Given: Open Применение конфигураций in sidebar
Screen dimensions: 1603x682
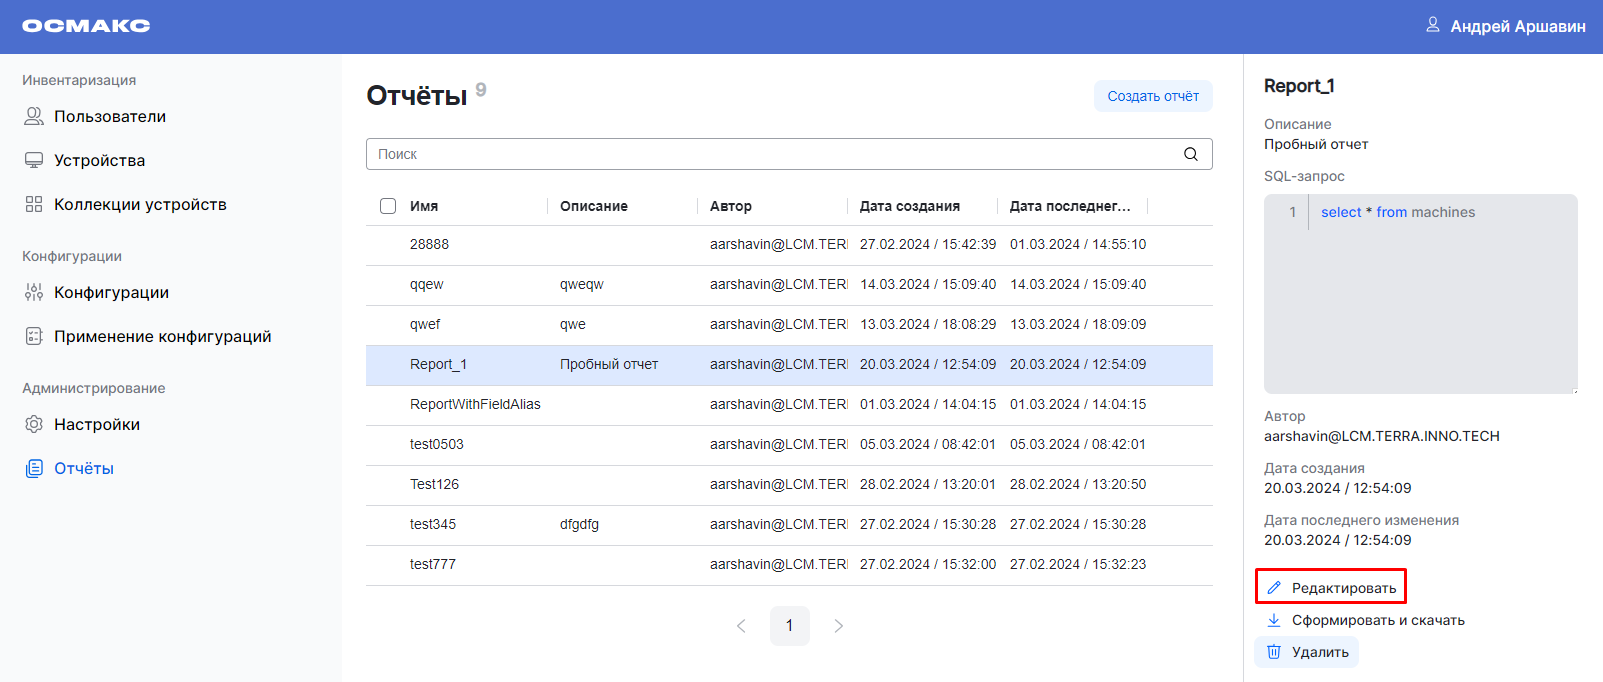Looking at the screenshot, I should 162,337.
